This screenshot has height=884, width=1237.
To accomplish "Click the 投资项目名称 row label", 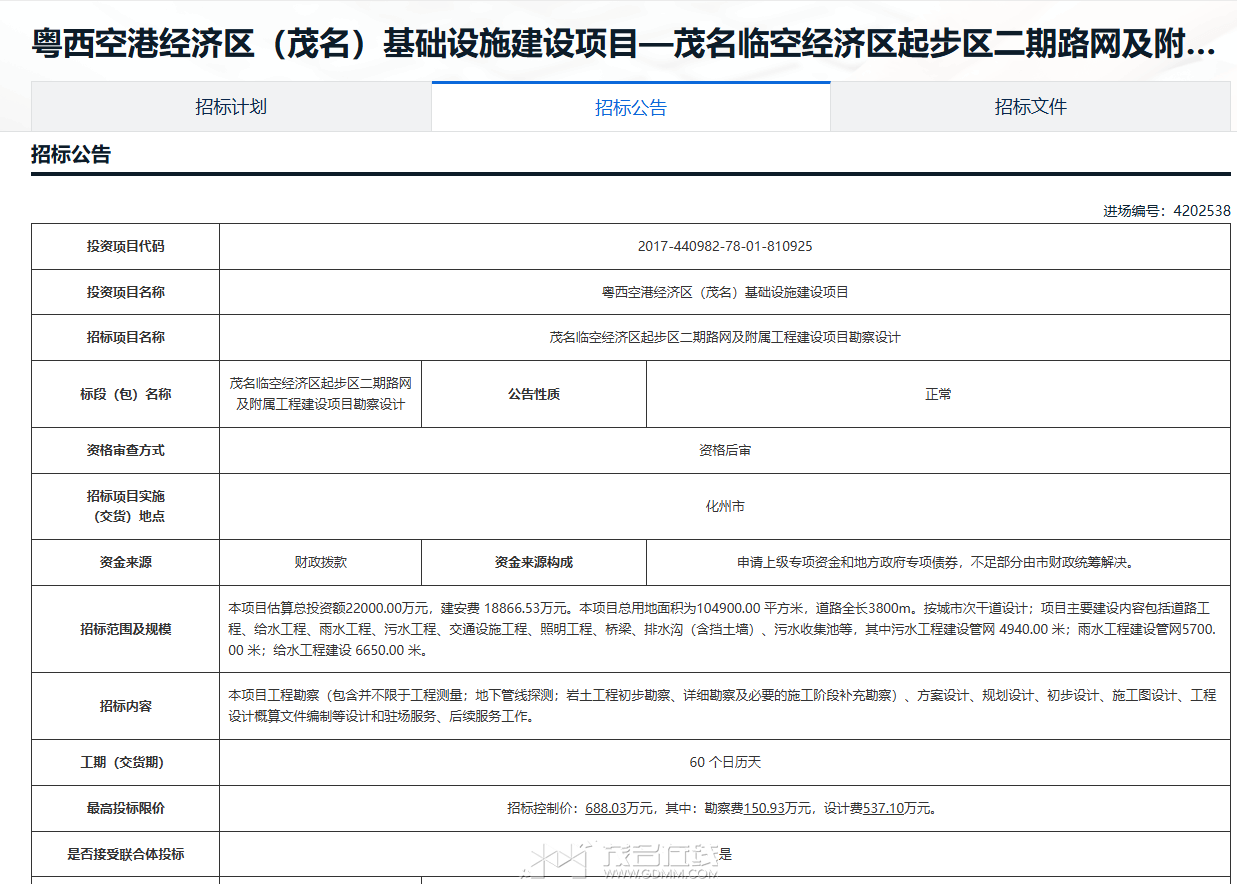I will (x=126, y=292).
